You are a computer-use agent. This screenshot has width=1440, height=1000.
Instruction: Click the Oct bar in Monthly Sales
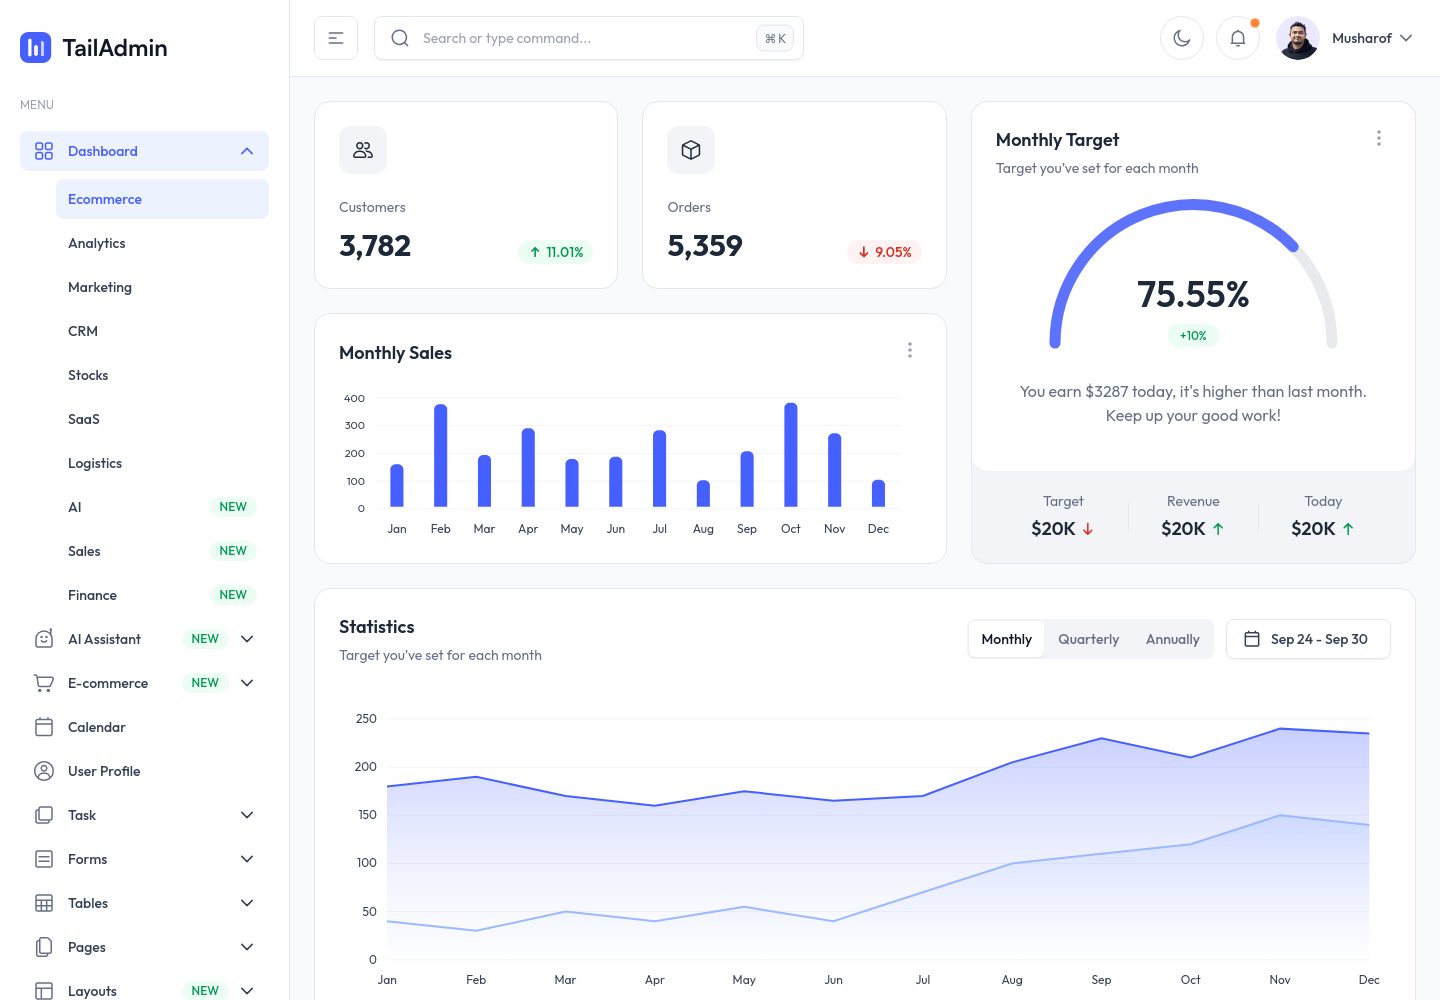click(x=791, y=455)
